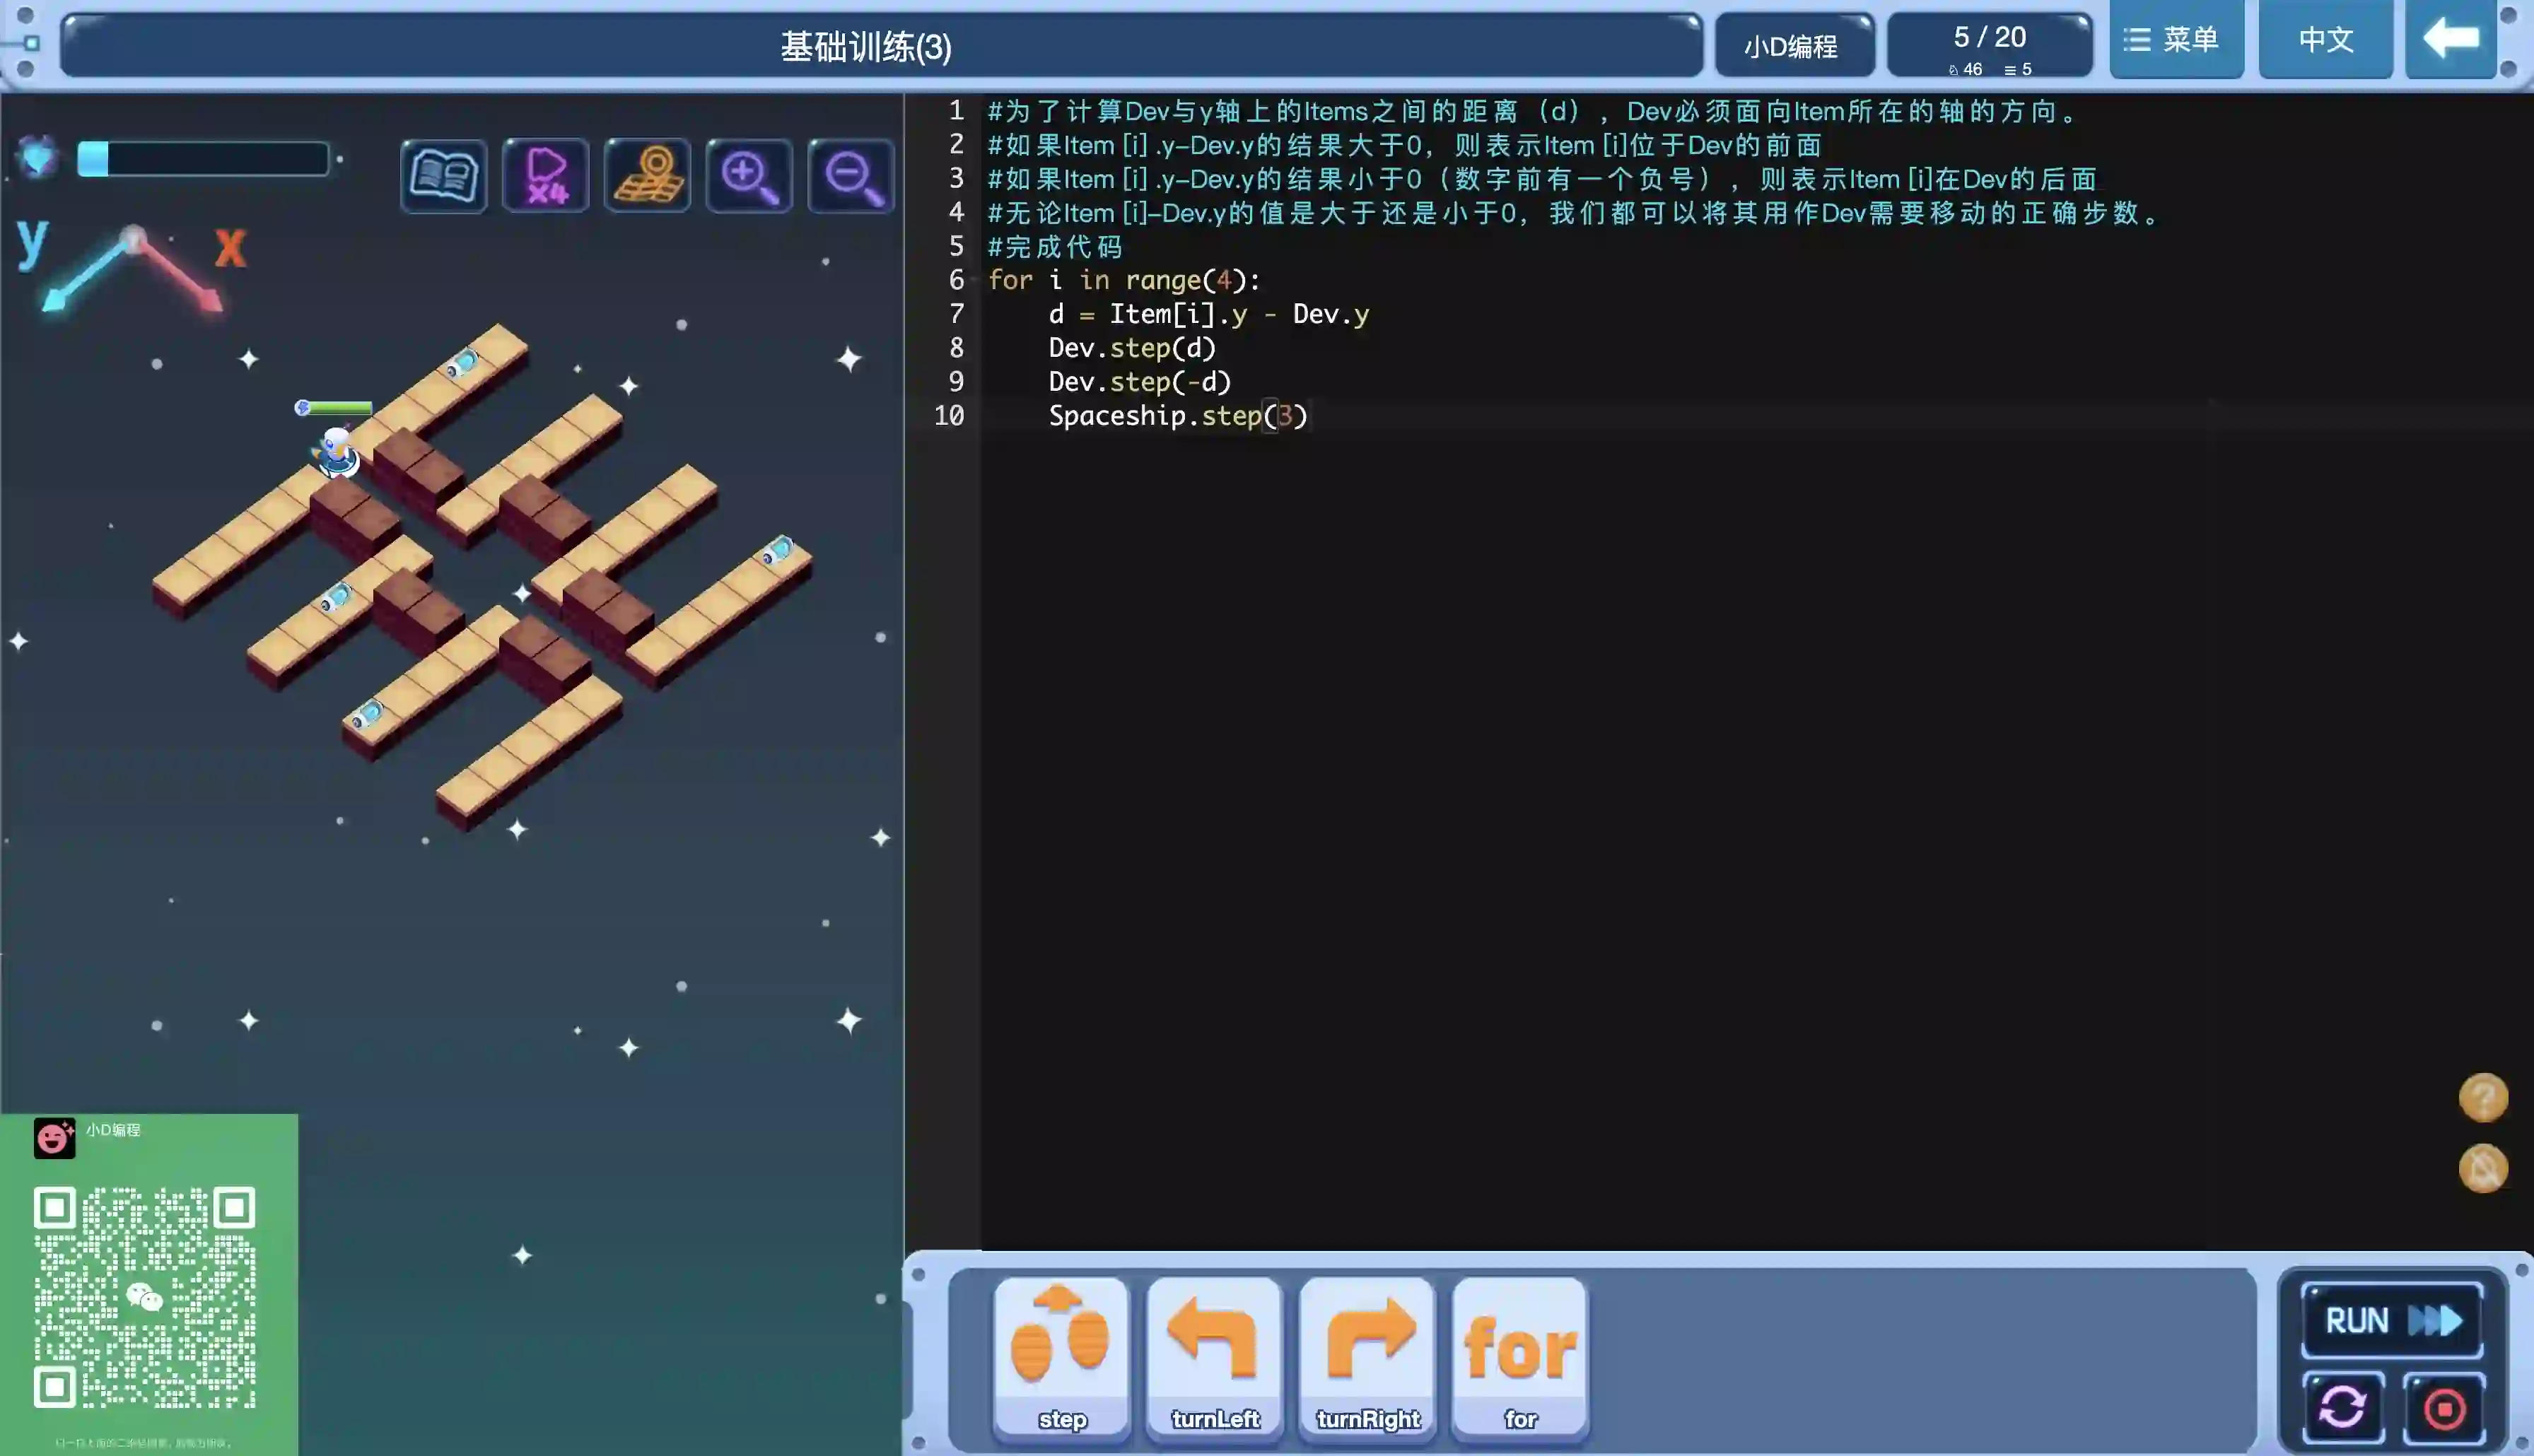
Task: Click code line 10 Spaceship.step(3)
Action: pos(1177,416)
